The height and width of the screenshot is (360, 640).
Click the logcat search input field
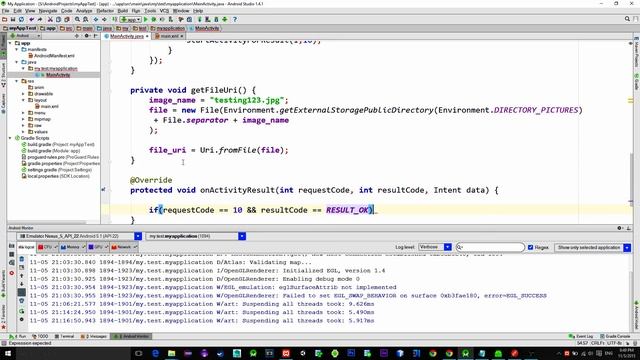(x=490, y=247)
